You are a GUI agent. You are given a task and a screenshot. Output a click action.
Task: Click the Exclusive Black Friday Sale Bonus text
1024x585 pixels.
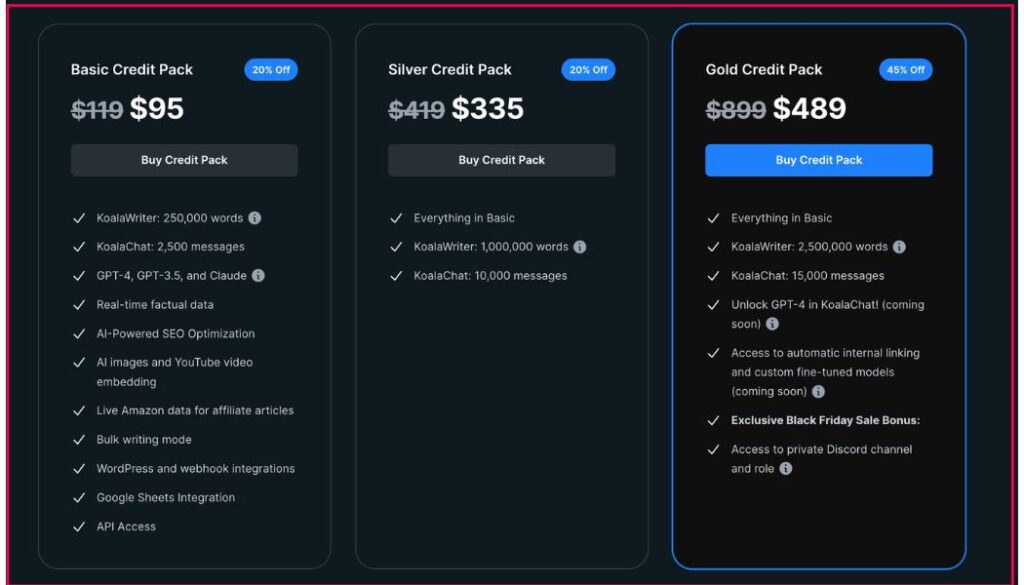tap(825, 421)
